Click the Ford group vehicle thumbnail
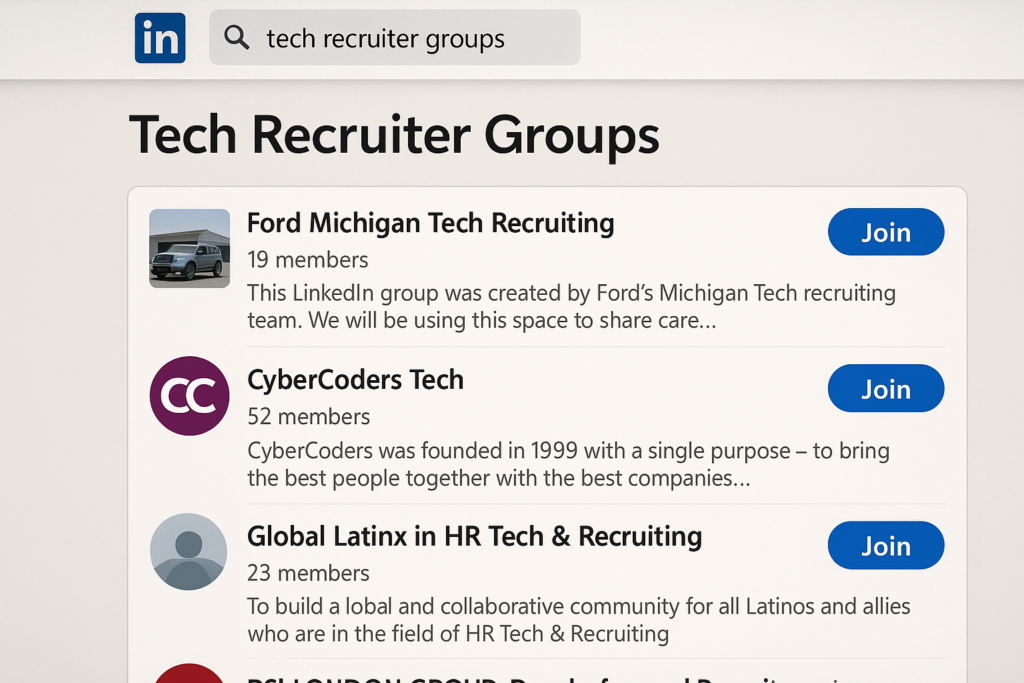This screenshot has width=1024, height=683. pos(189,248)
